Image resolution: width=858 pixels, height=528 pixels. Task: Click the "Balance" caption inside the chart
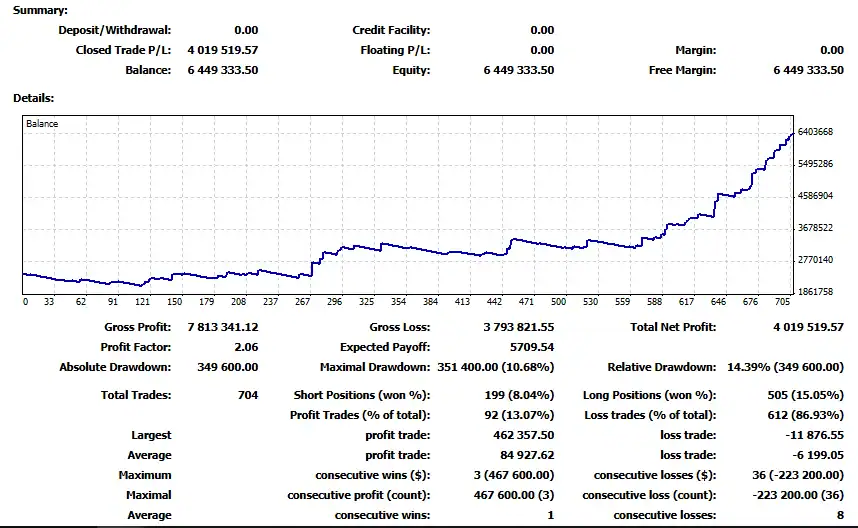[42, 124]
